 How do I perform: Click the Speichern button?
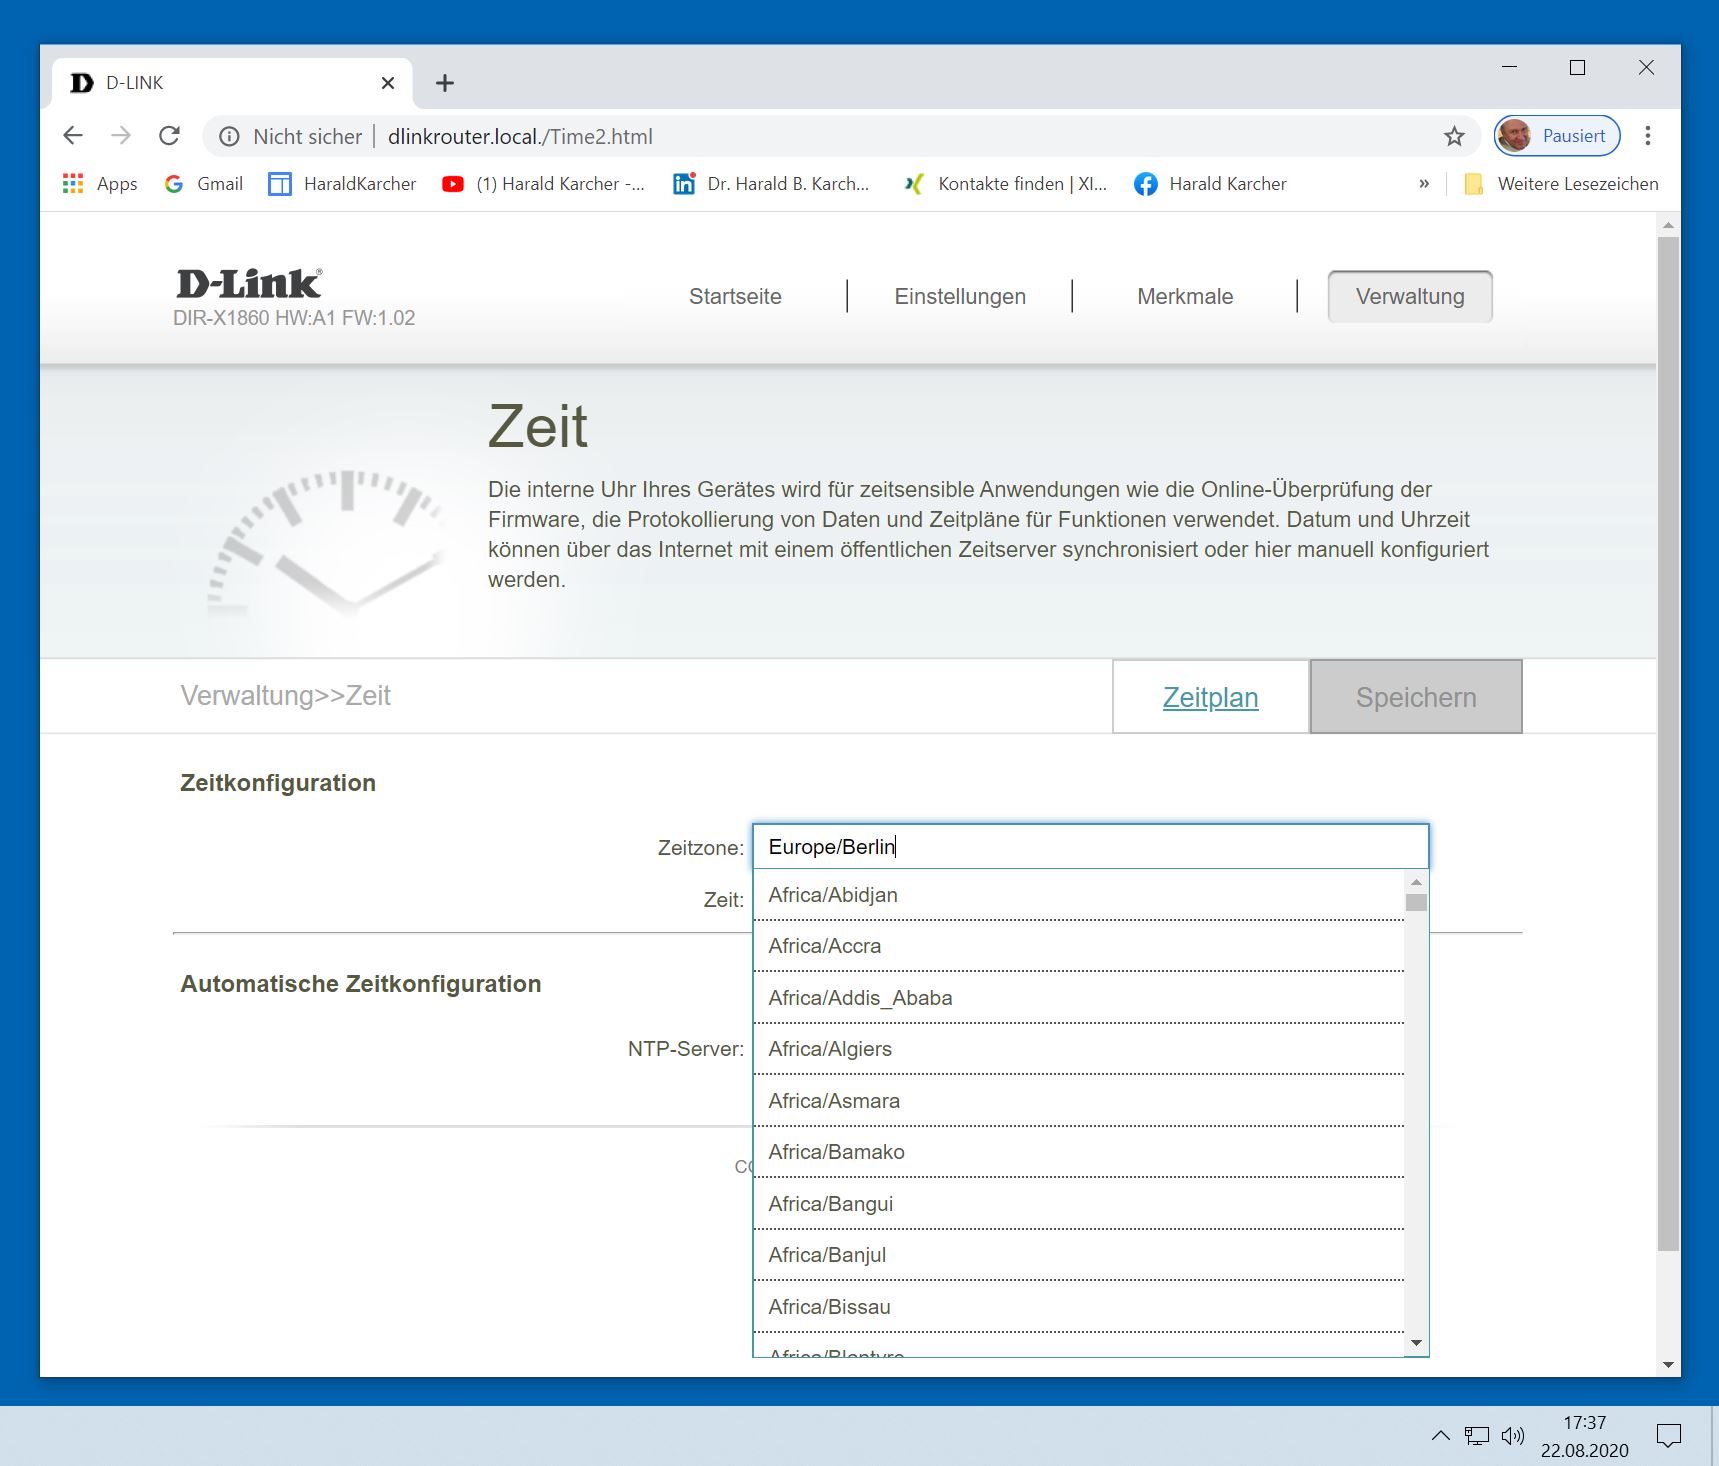1415,697
